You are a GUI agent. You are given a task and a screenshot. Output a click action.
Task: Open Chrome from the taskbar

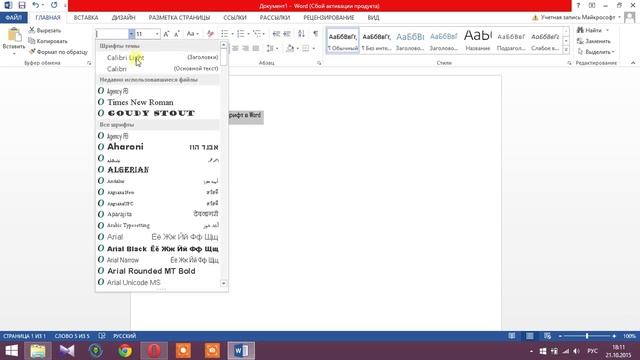tap(125, 351)
